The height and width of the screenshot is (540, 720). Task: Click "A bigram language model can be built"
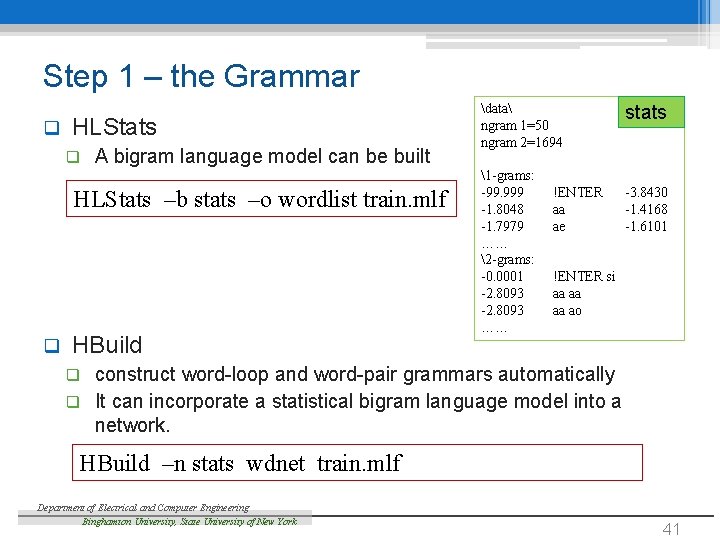coord(262,156)
